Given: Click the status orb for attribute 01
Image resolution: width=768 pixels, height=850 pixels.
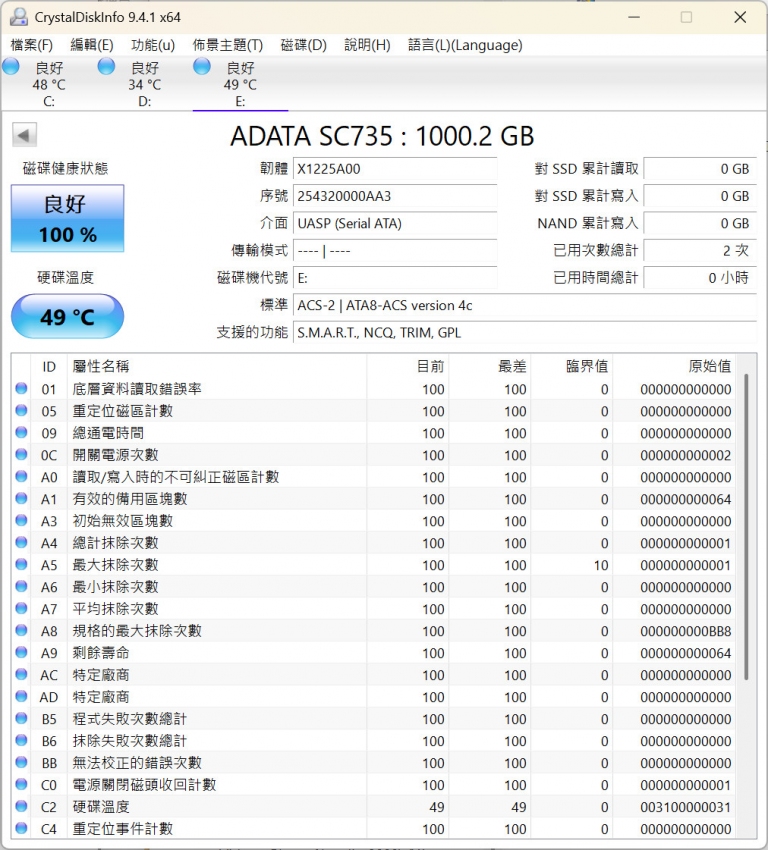Looking at the screenshot, I should (x=21, y=389).
